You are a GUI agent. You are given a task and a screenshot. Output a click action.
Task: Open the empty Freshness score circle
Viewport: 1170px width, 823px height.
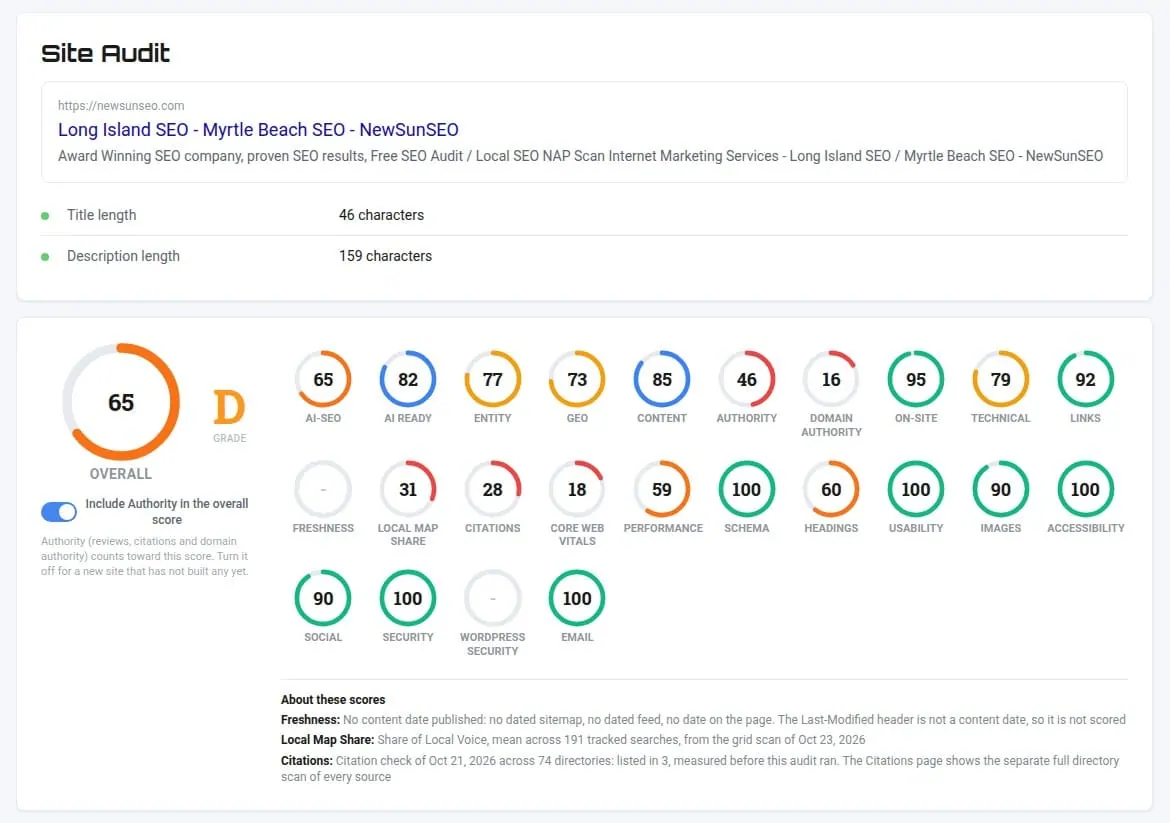[323, 489]
